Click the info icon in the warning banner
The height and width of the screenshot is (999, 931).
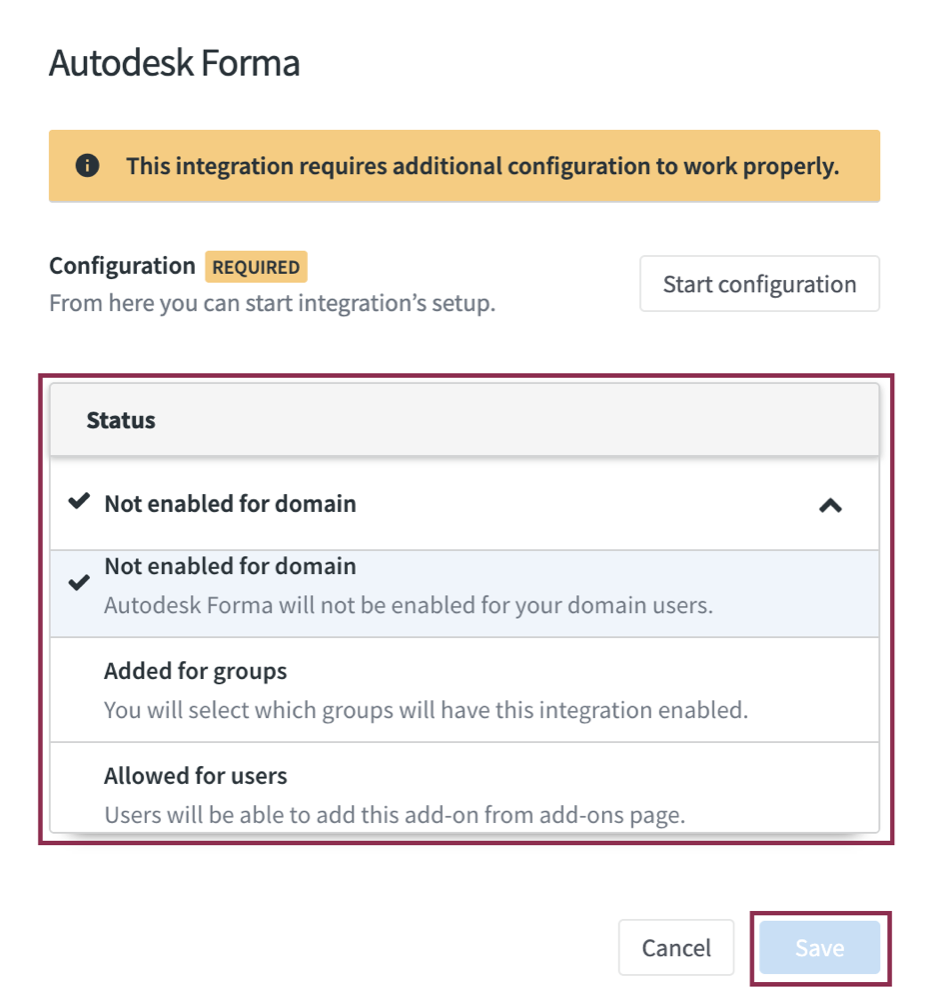point(88,166)
